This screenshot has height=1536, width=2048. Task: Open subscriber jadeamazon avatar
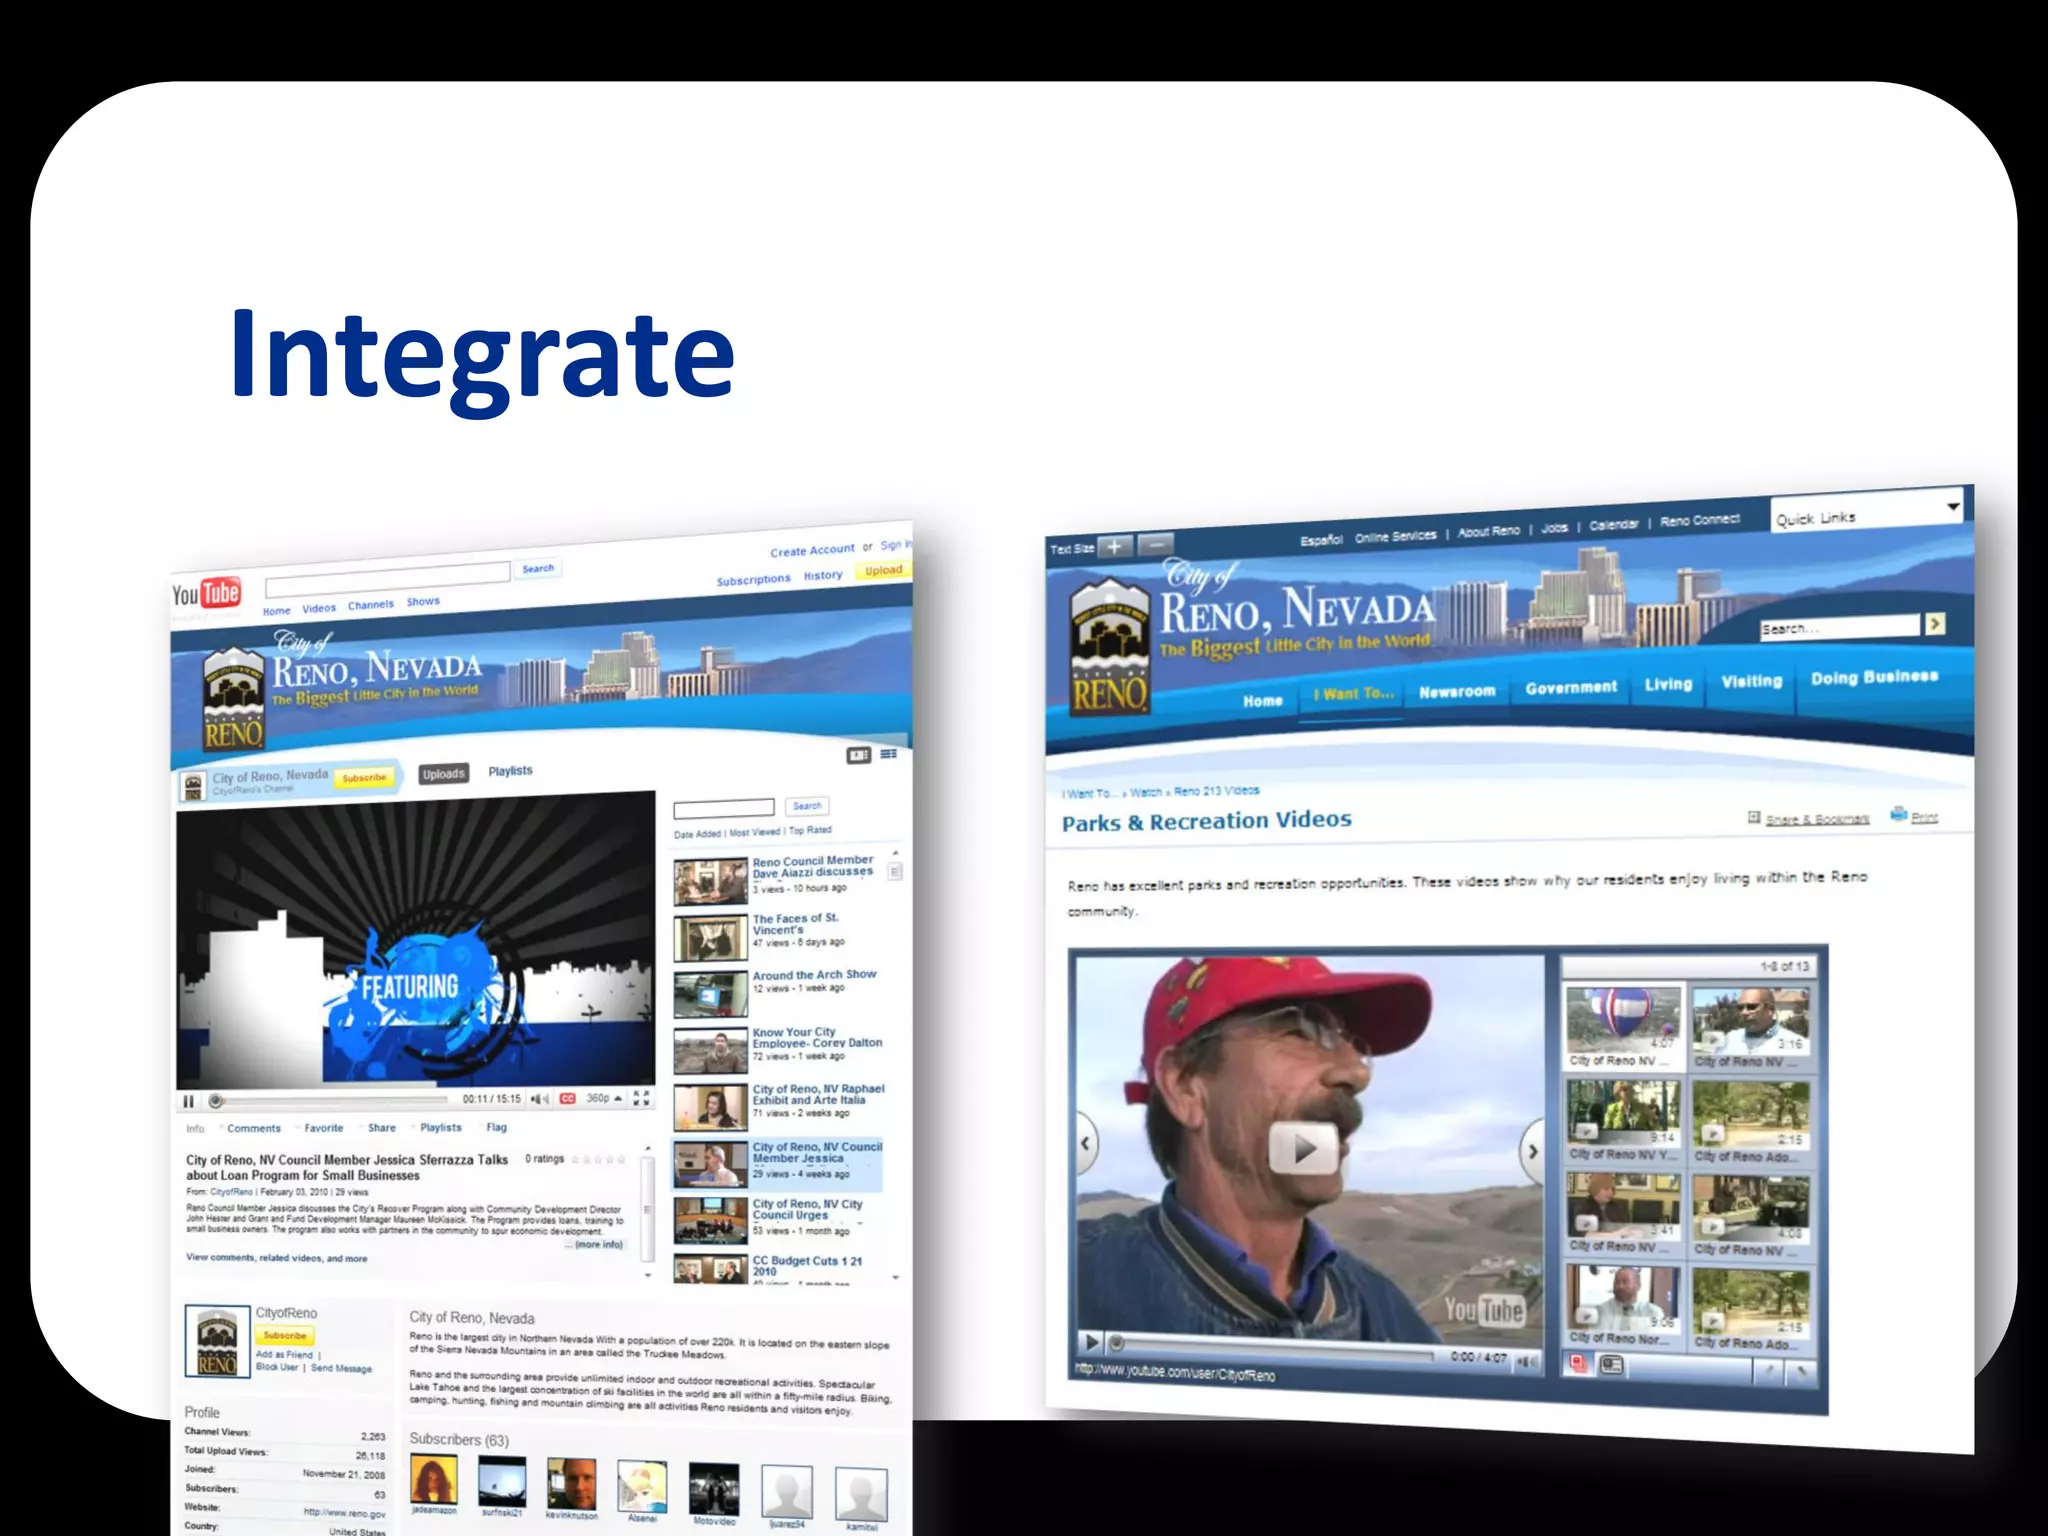(x=434, y=1479)
